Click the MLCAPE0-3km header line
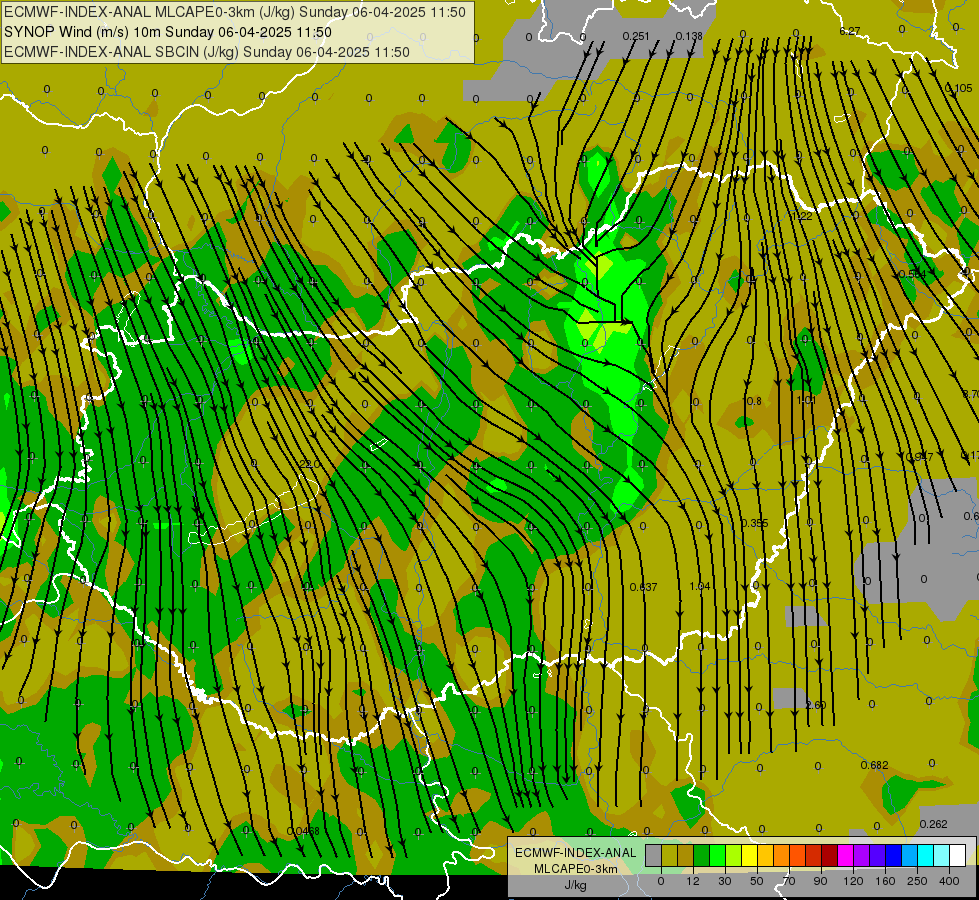Screen dimensions: 979x900 point(235,12)
